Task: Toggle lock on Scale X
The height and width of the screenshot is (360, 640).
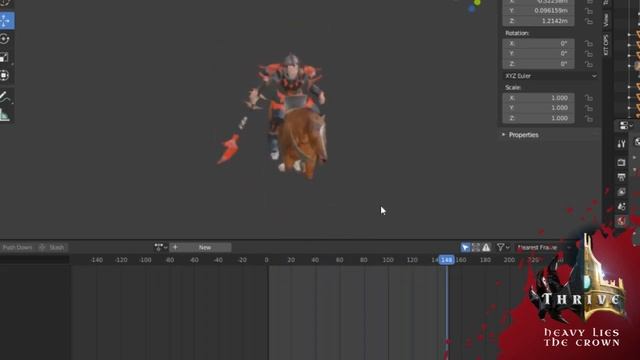Action: coord(589,98)
